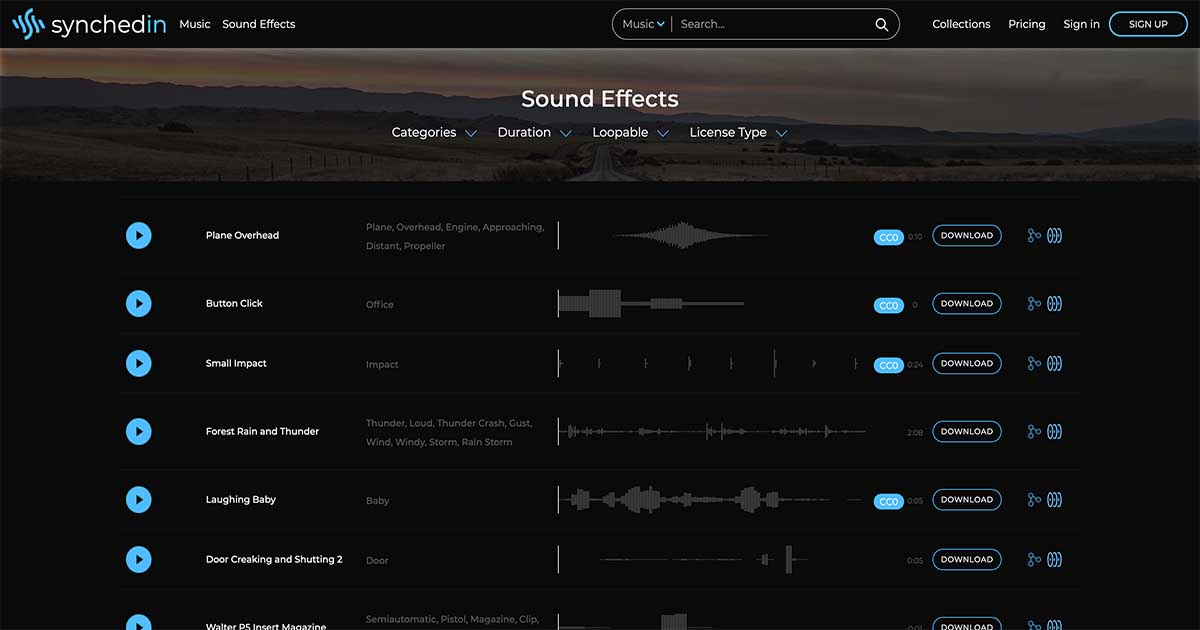Open the Music search-type dropdown

643,24
